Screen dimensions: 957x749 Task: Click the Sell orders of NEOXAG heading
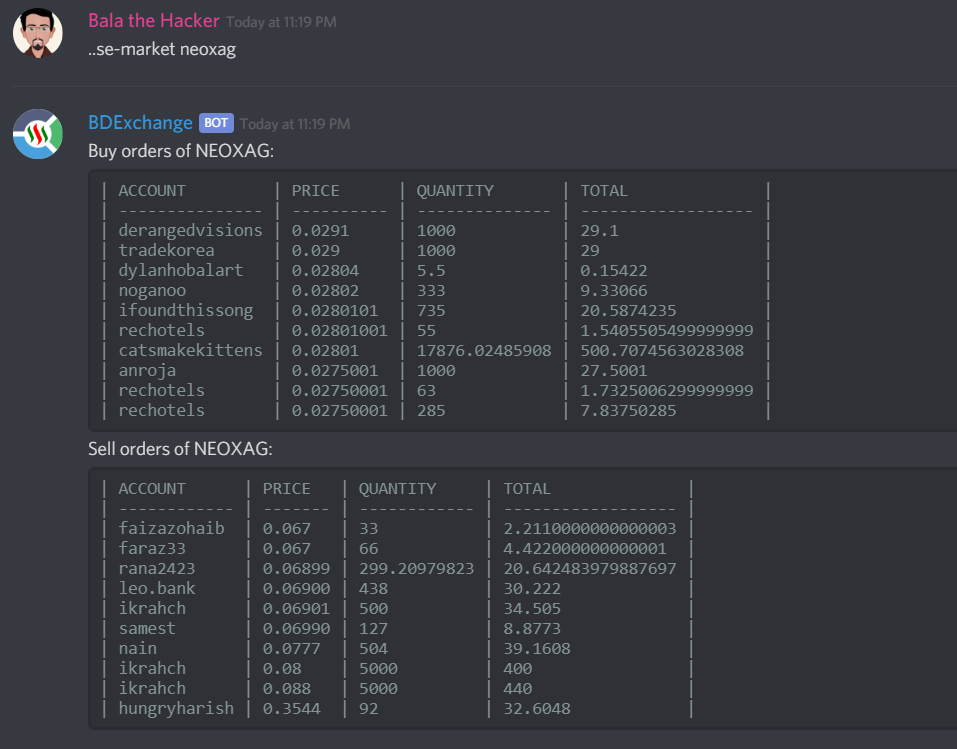[180, 449]
